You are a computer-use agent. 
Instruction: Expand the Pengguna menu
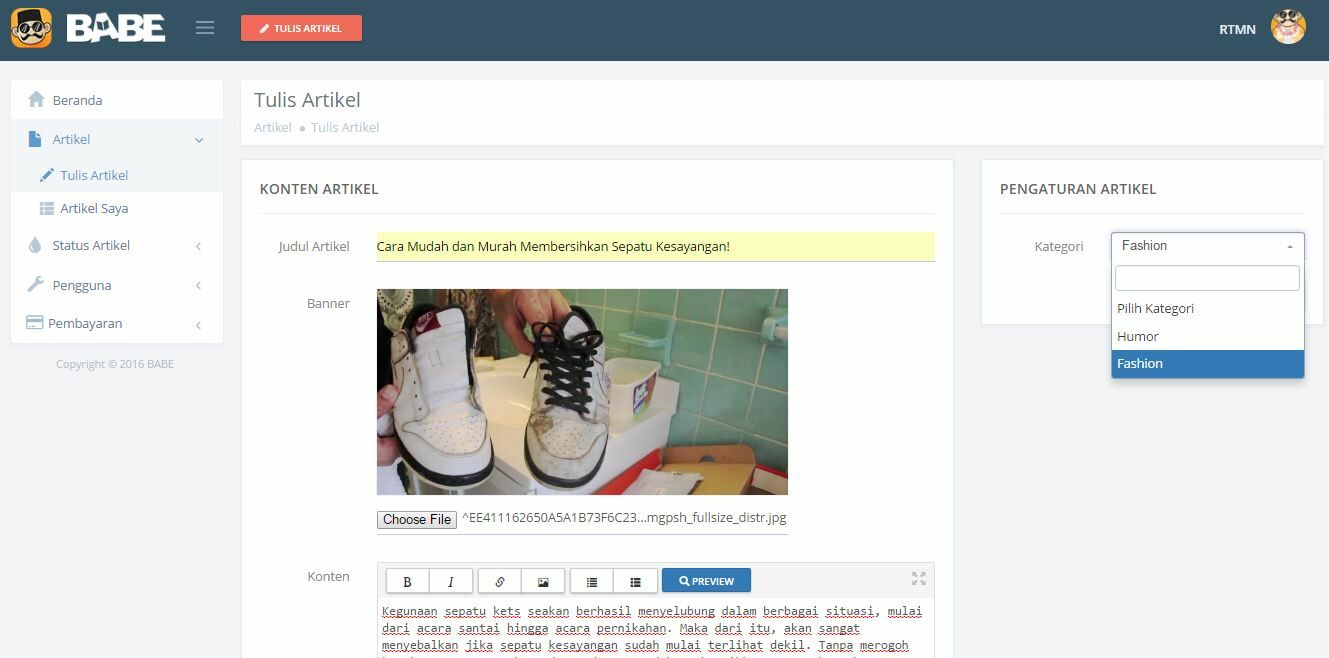point(117,285)
